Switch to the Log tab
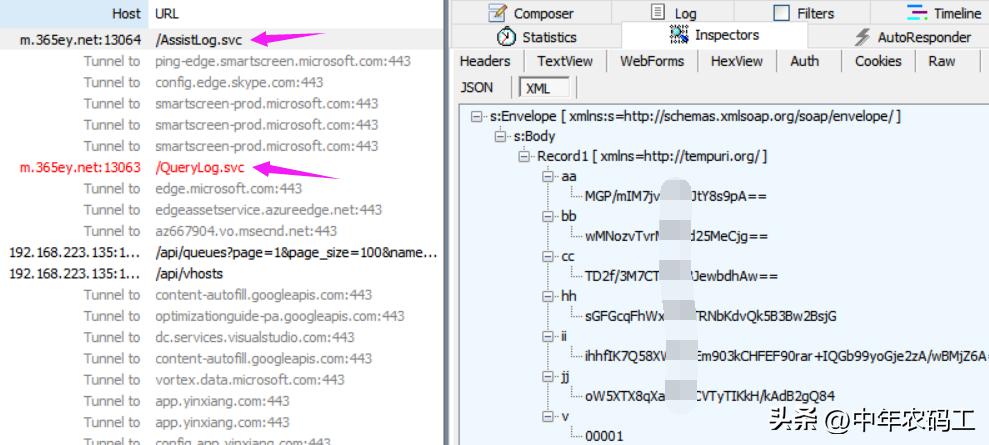 tap(674, 13)
